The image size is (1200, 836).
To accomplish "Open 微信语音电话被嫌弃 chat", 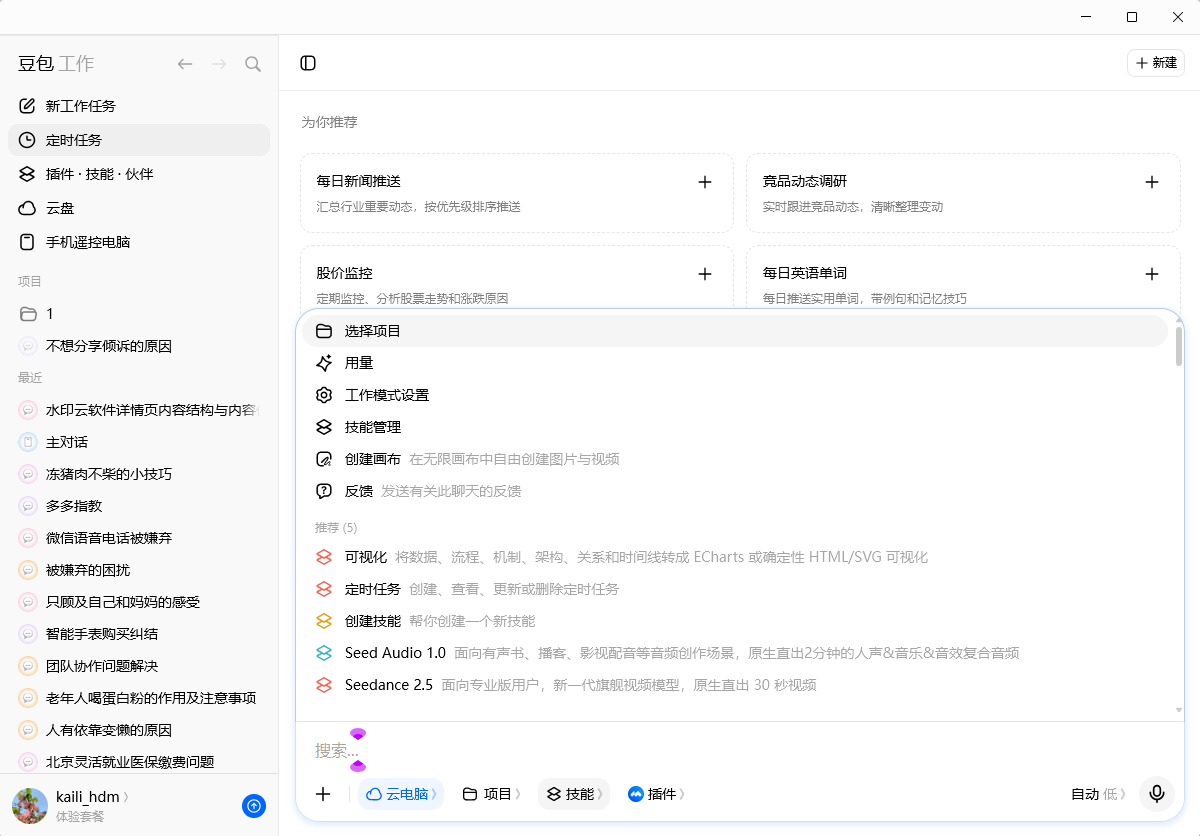I will click(x=139, y=538).
